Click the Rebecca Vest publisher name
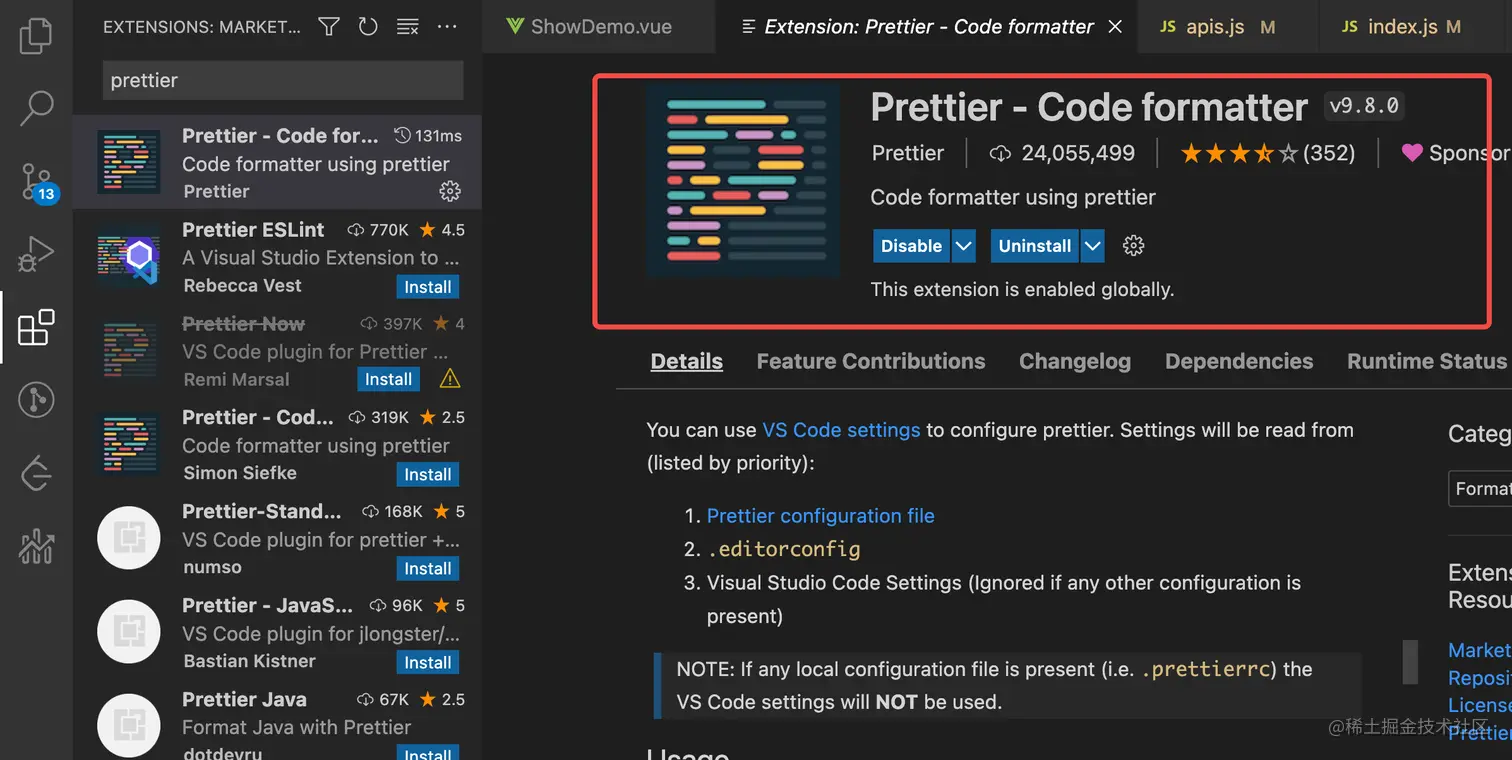The height and width of the screenshot is (760, 1512). click(x=242, y=286)
